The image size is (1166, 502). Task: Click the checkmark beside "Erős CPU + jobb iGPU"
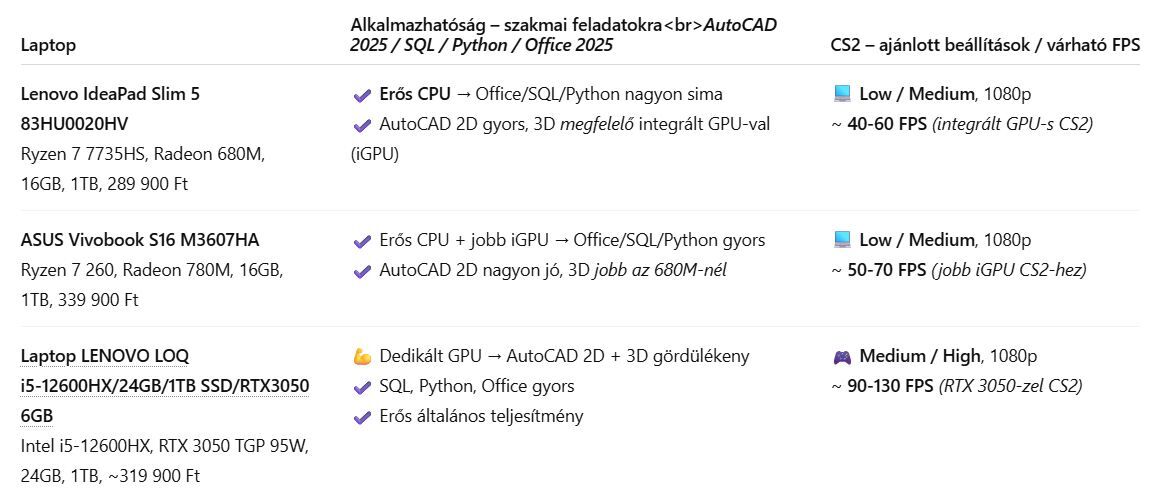(x=362, y=241)
